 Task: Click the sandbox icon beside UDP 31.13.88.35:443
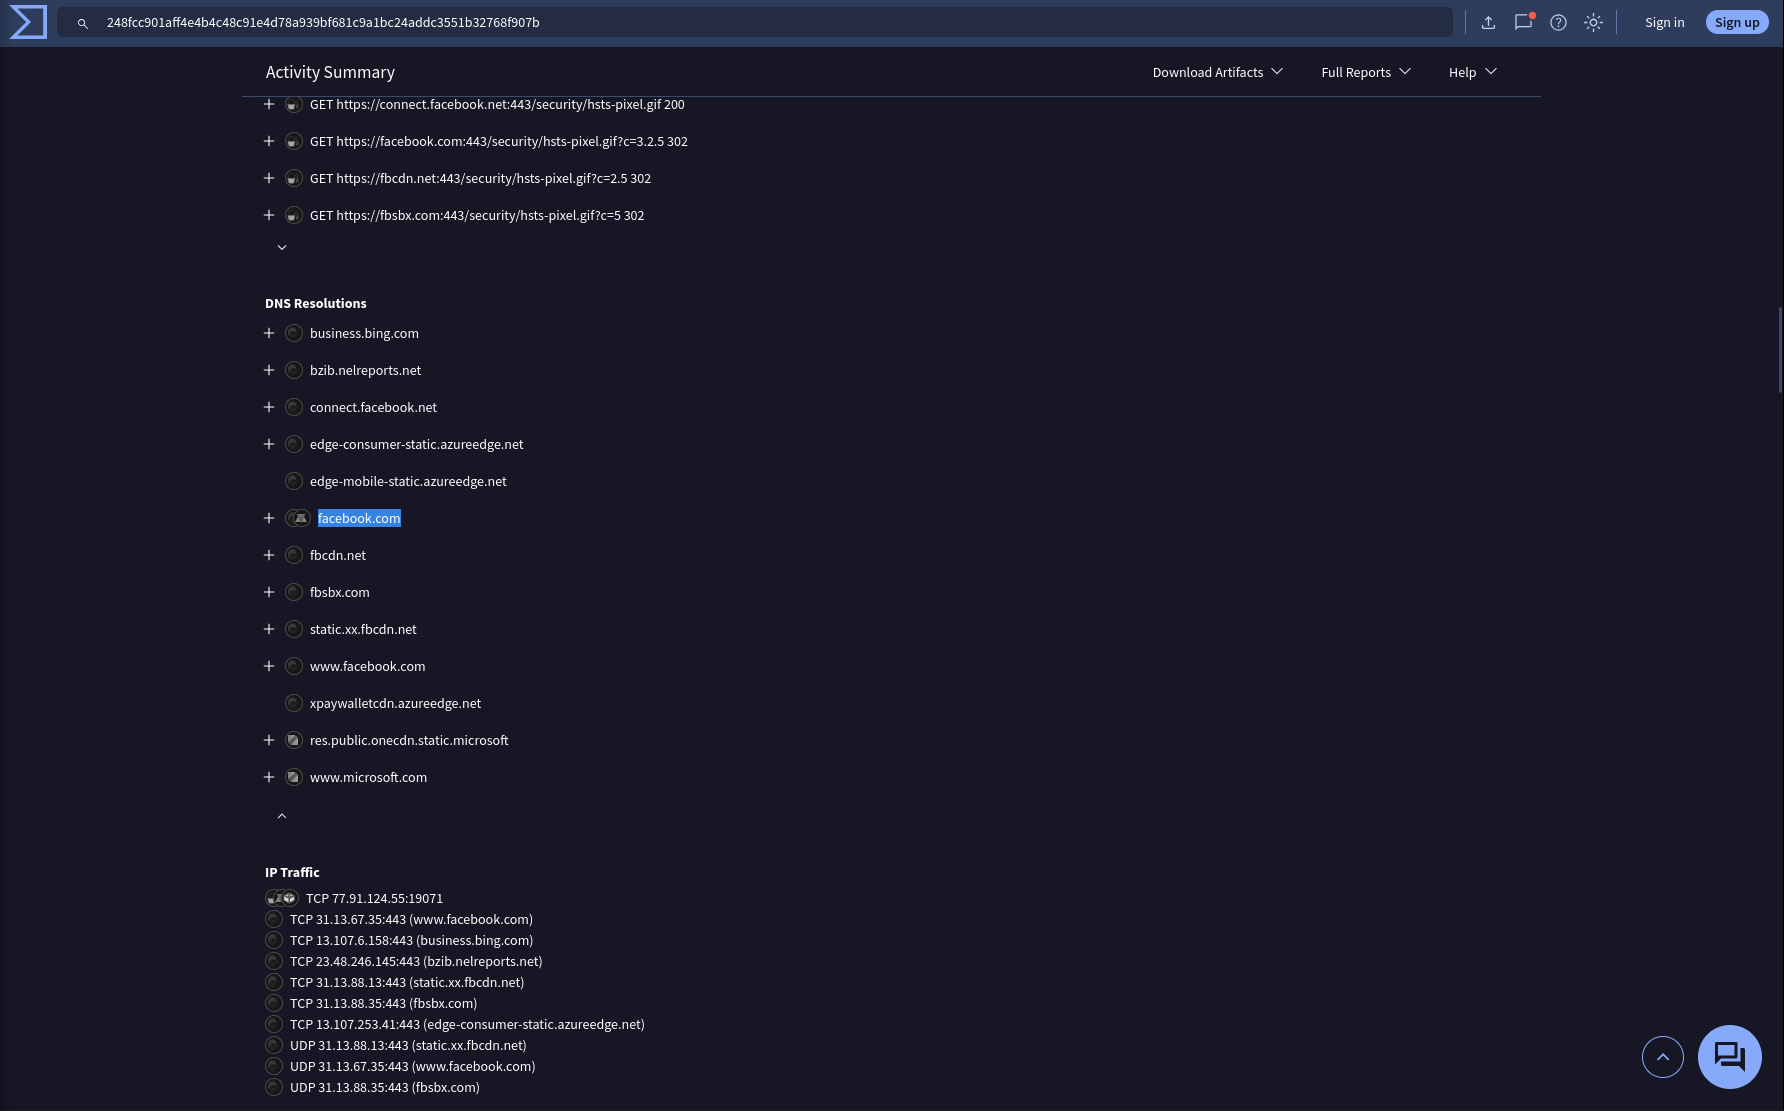point(274,1087)
